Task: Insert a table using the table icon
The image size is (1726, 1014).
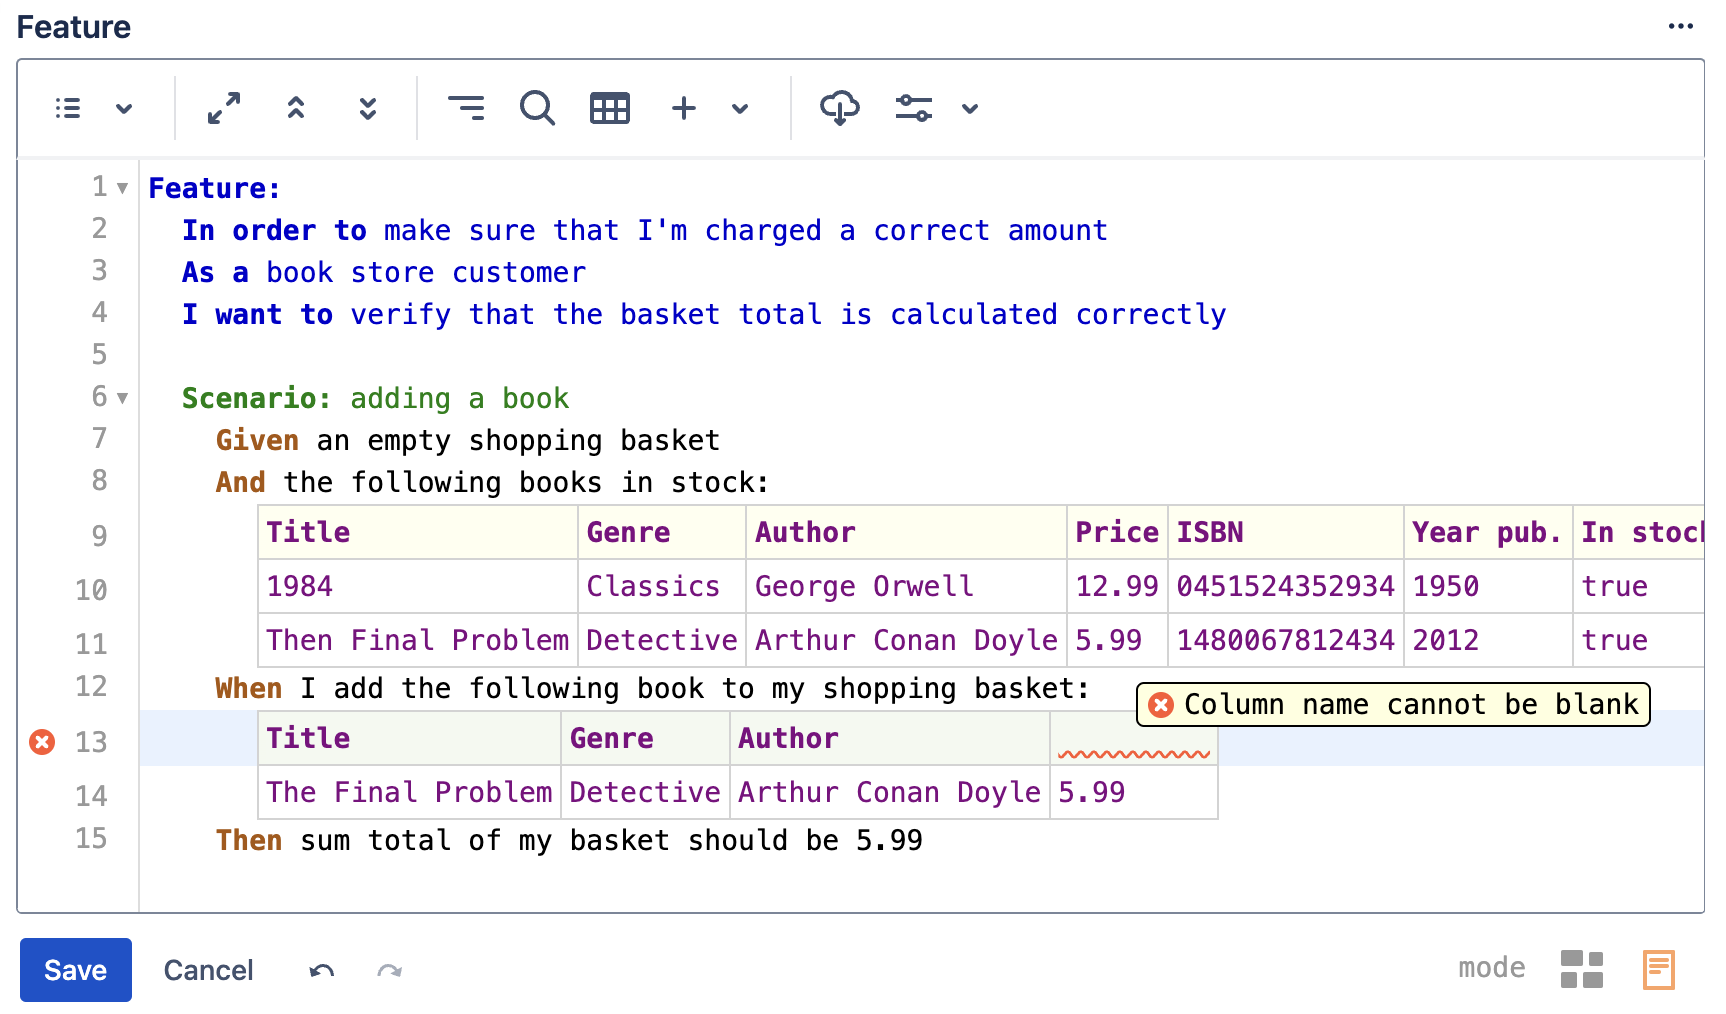Action: click(610, 108)
